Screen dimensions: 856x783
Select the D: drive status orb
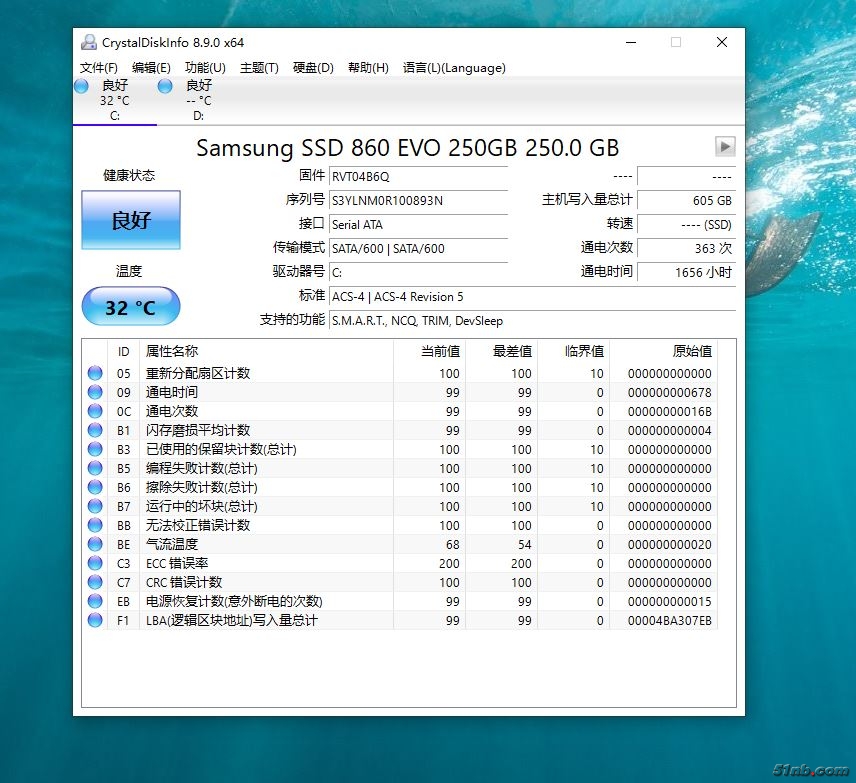click(x=166, y=87)
